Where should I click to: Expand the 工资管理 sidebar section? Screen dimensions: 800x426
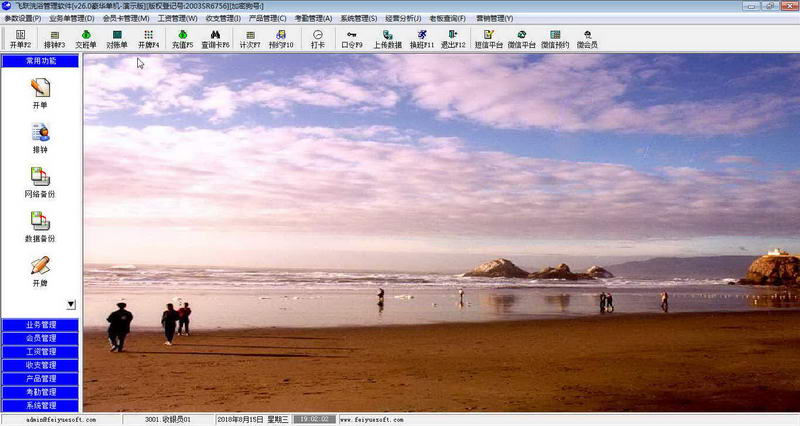point(40,352)
